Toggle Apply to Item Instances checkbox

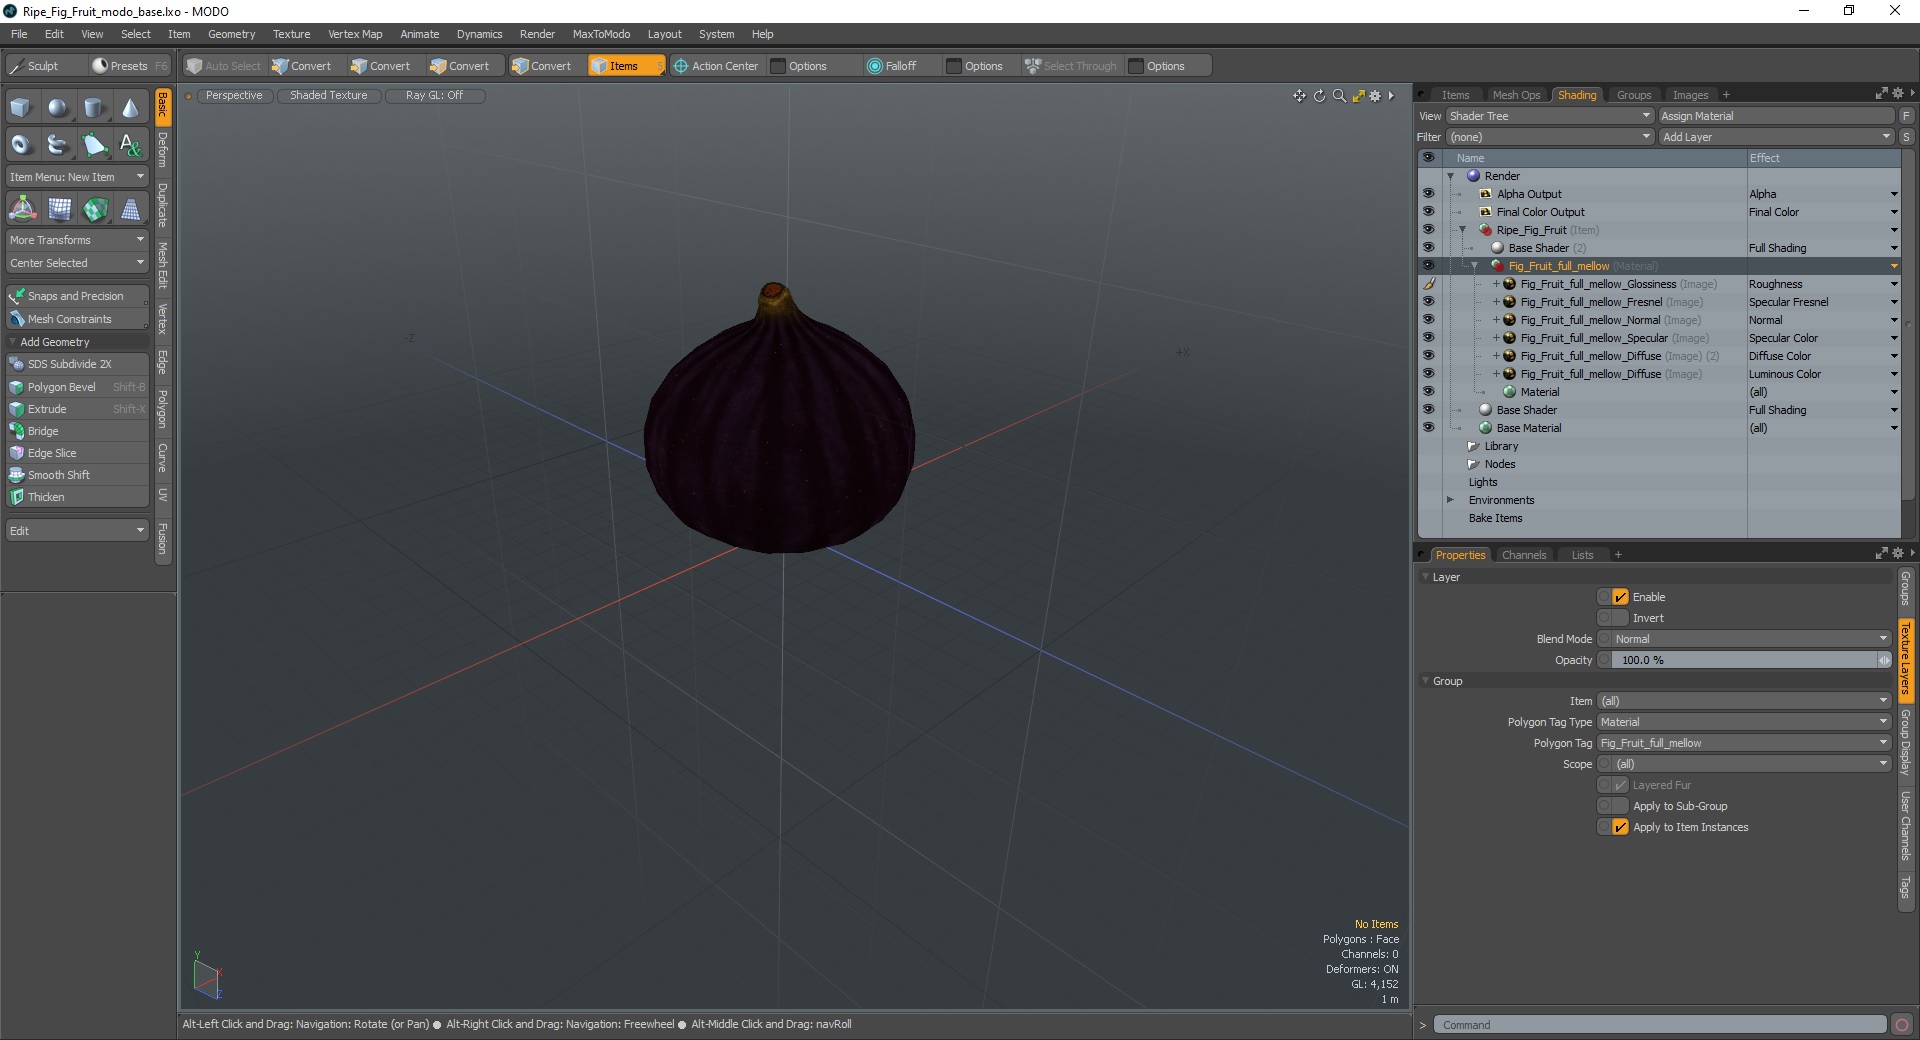point(1620,827)
